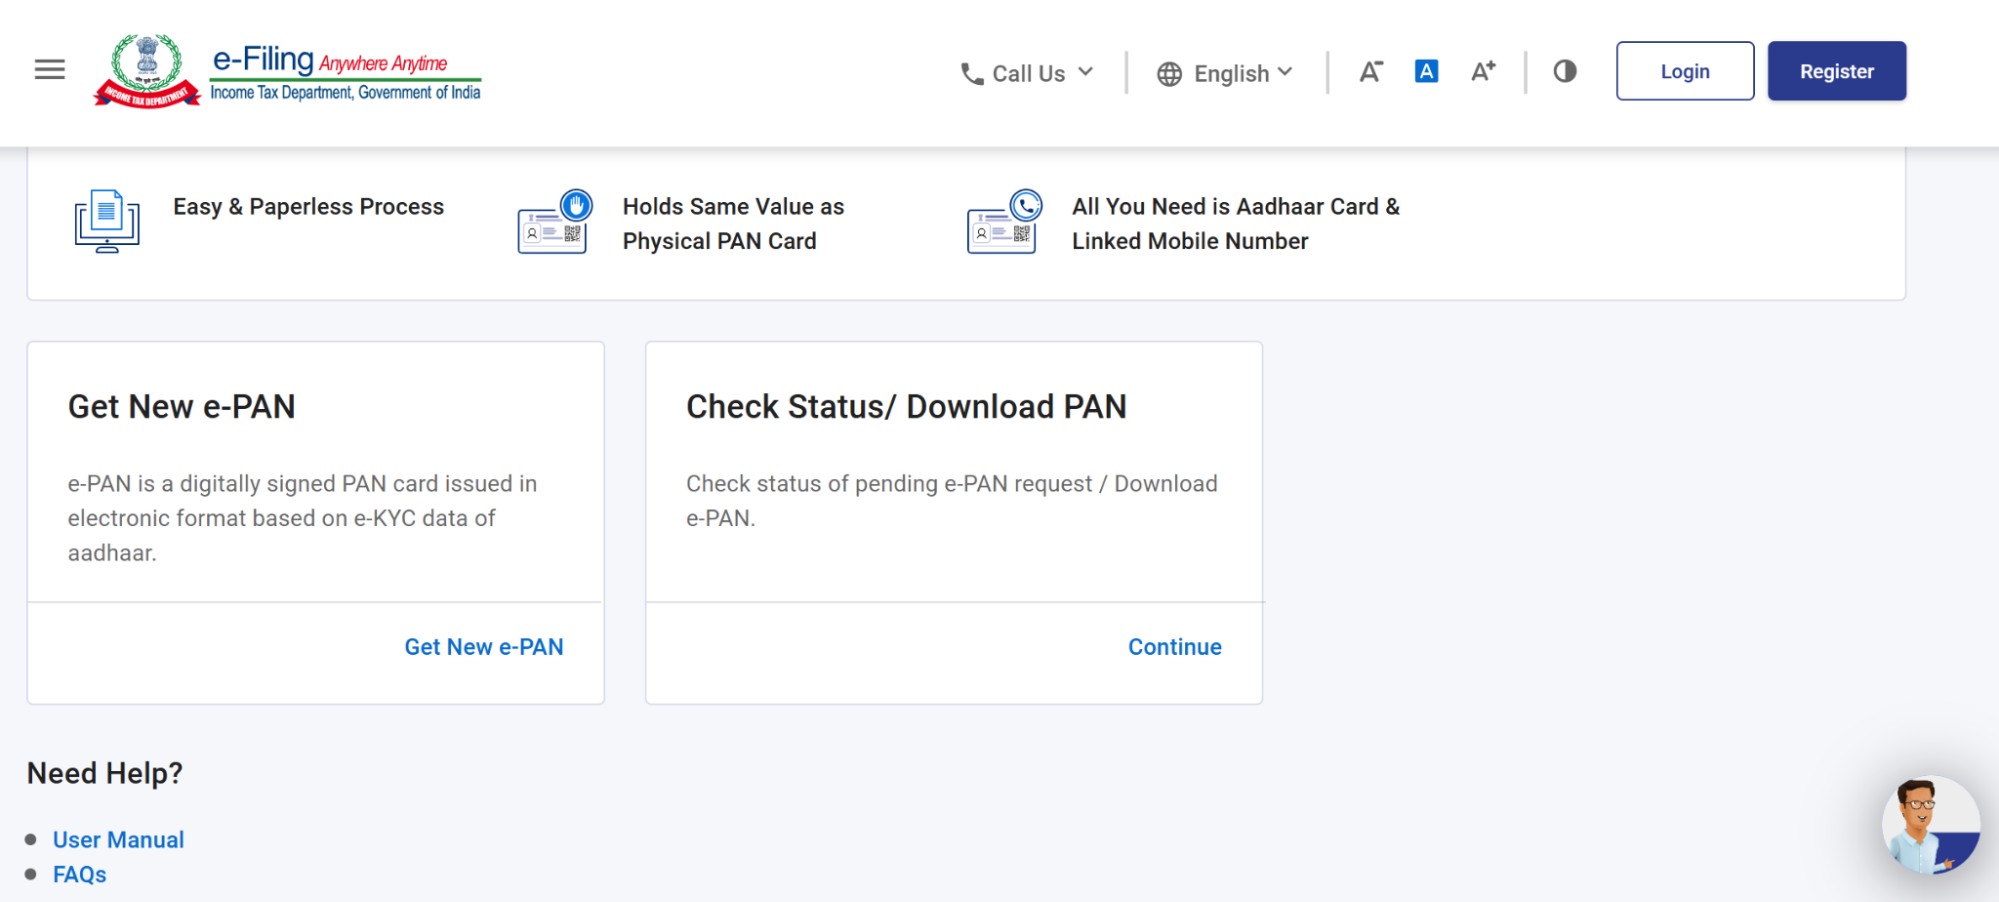Click the Easy & Paperless Process icon

[x=107, y=221]
